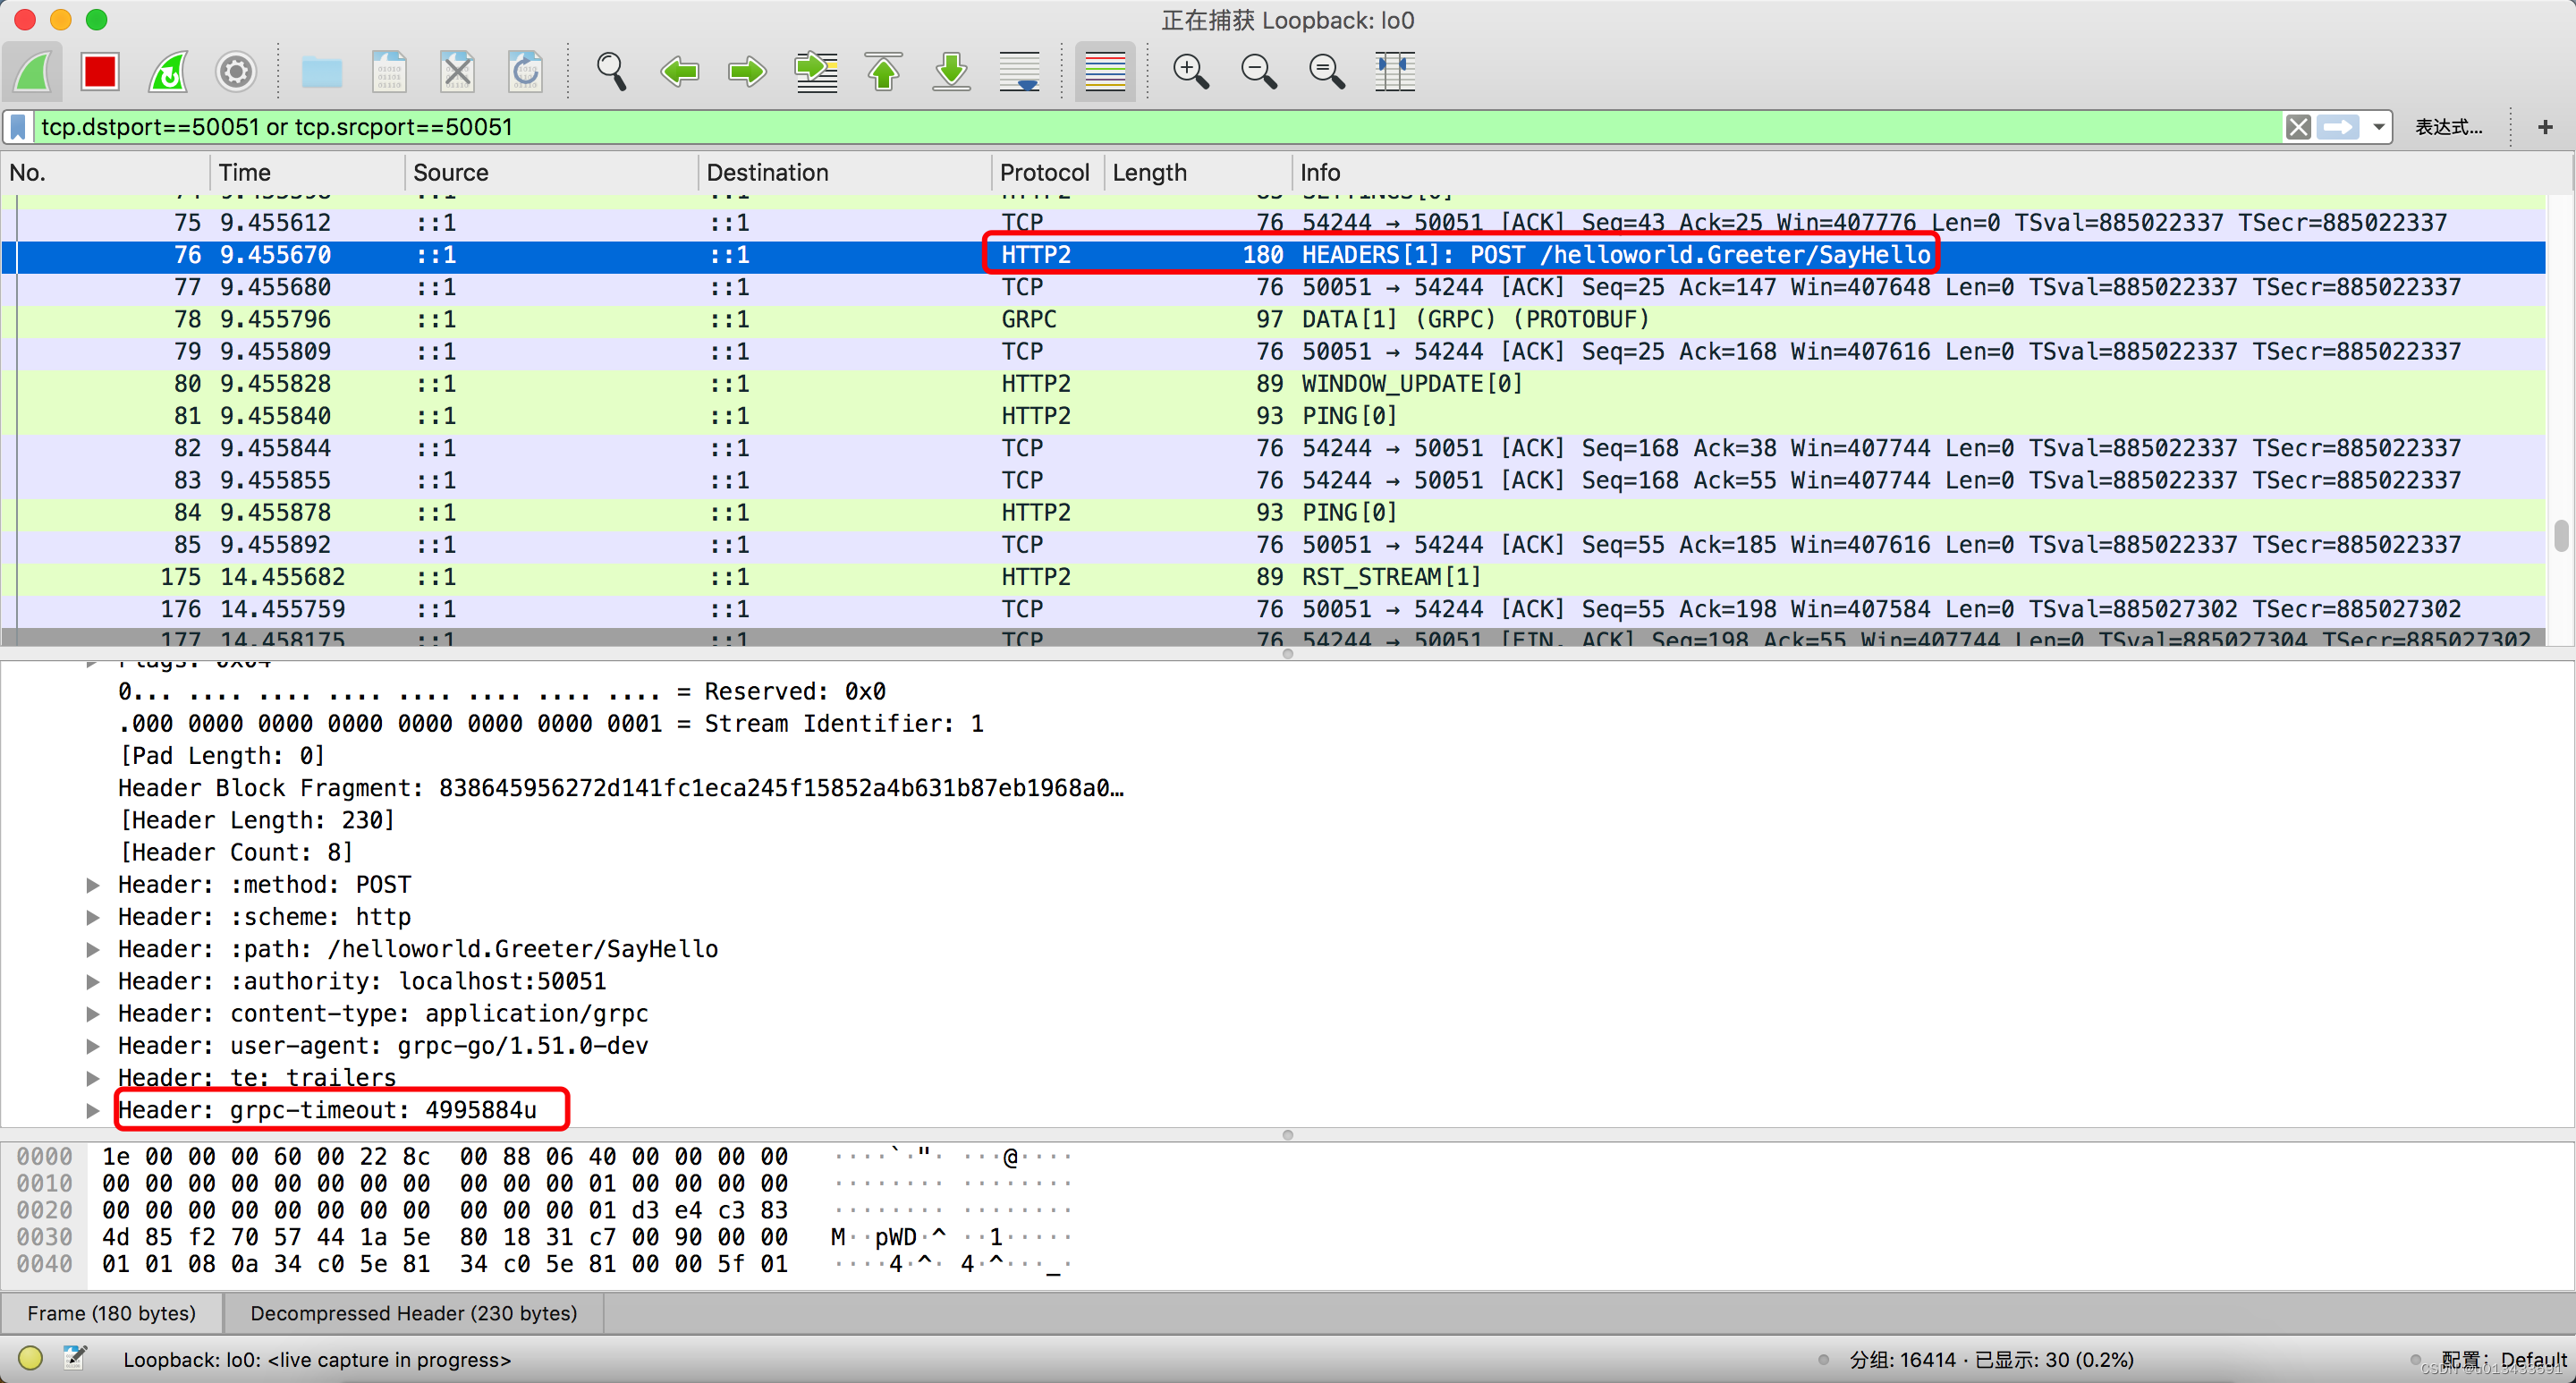Expand the Header grpc-timeout value
The image size is (2576, 1383).
tap(96, 1108)
